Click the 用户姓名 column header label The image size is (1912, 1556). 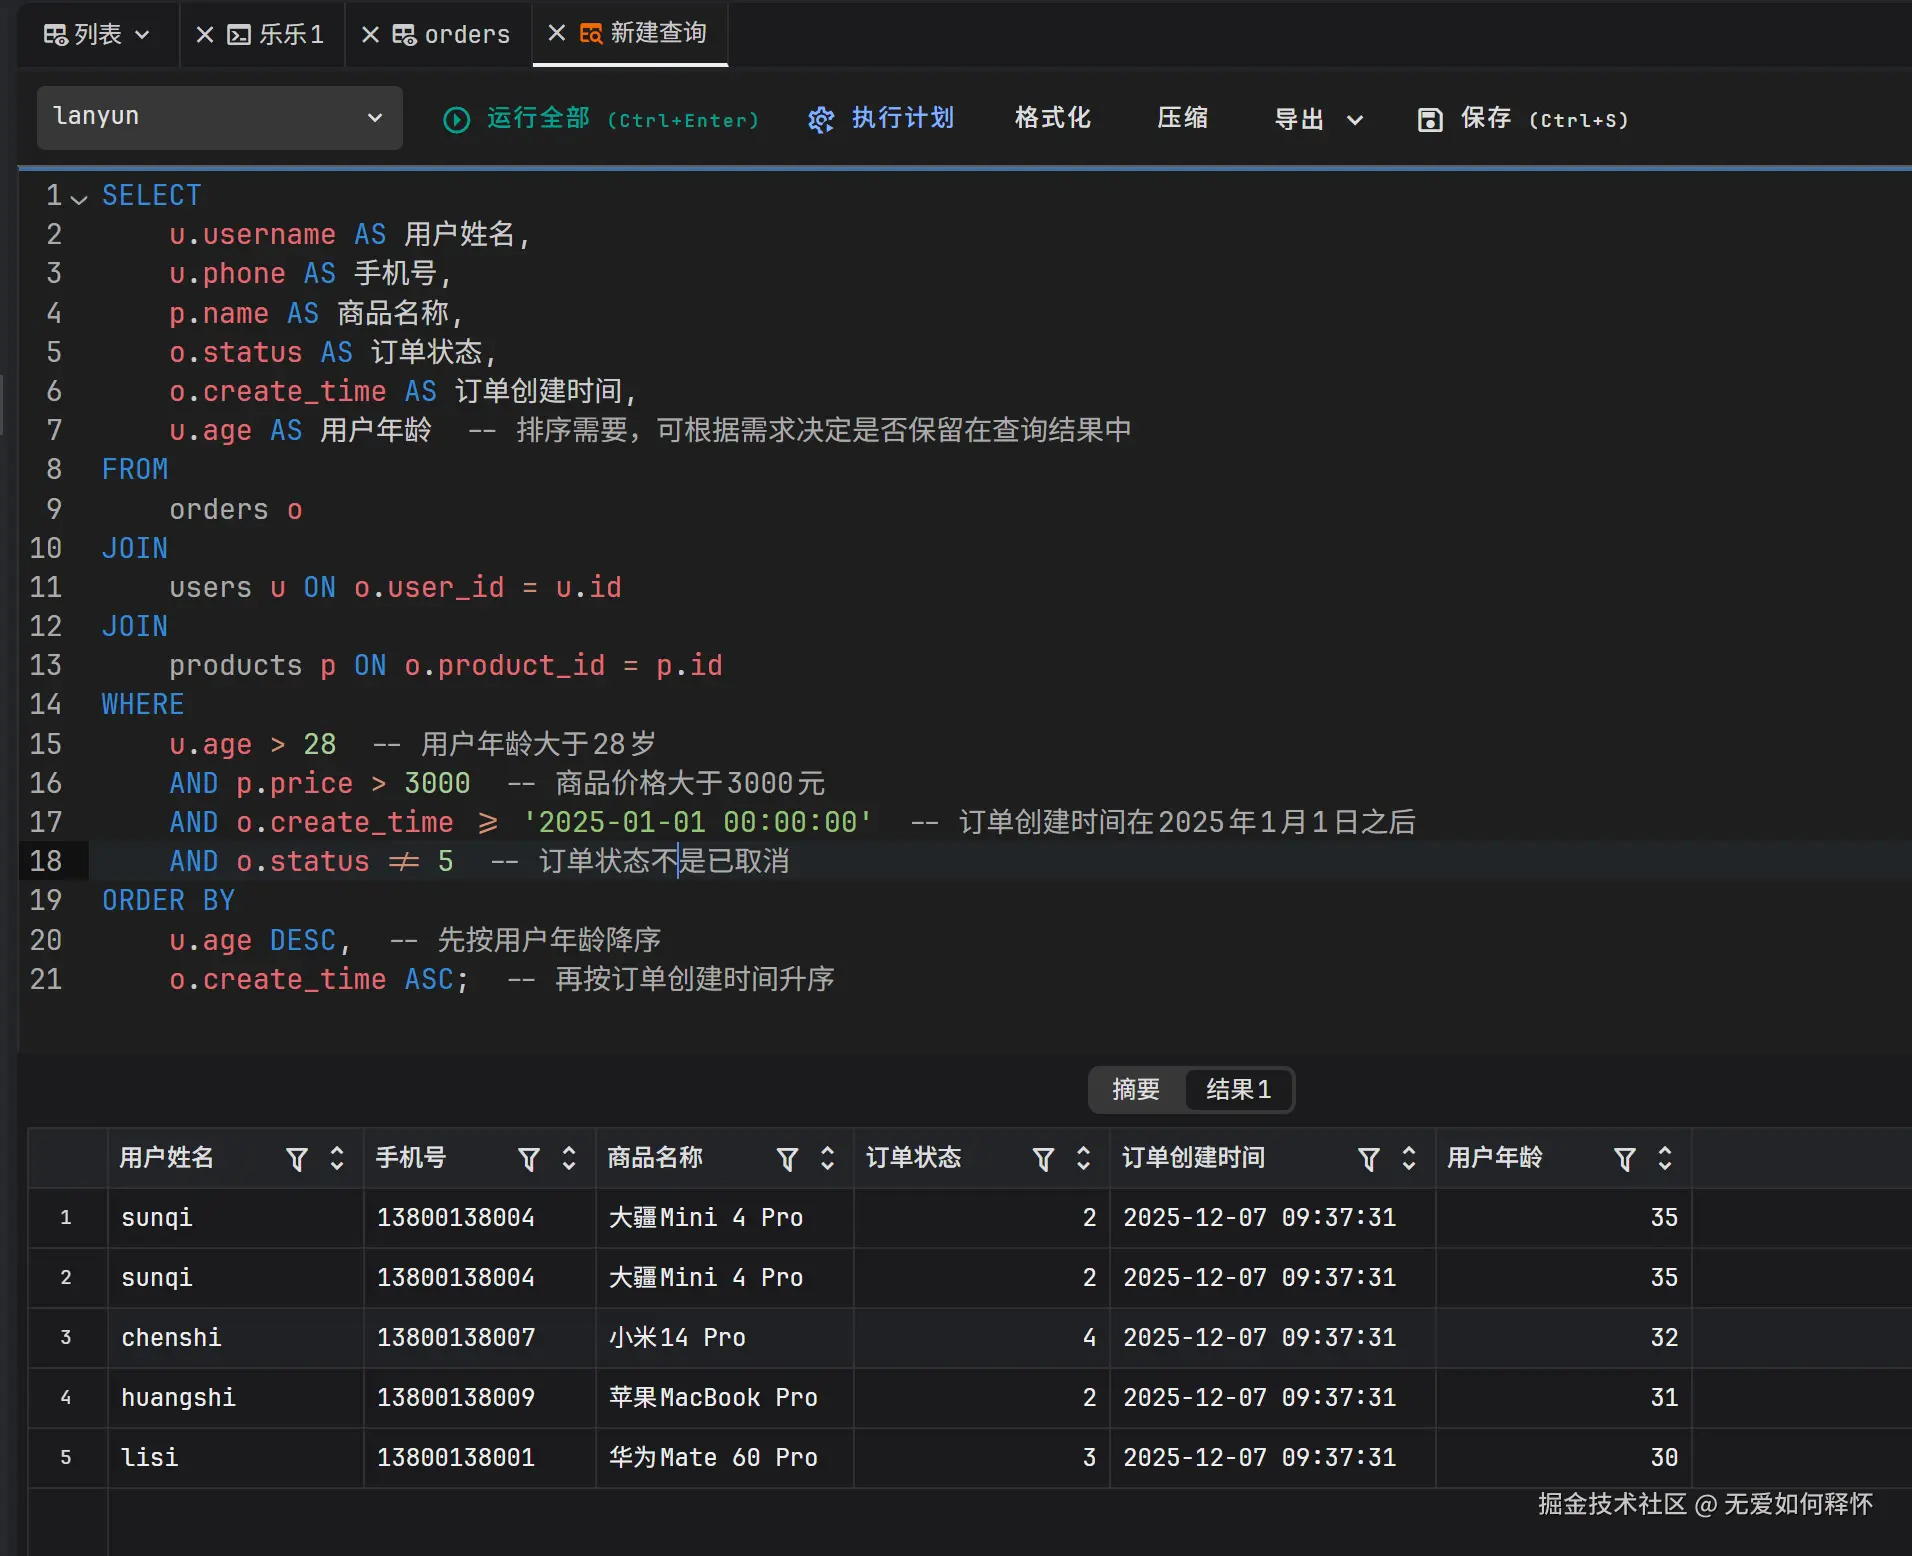coord(167,1158)
